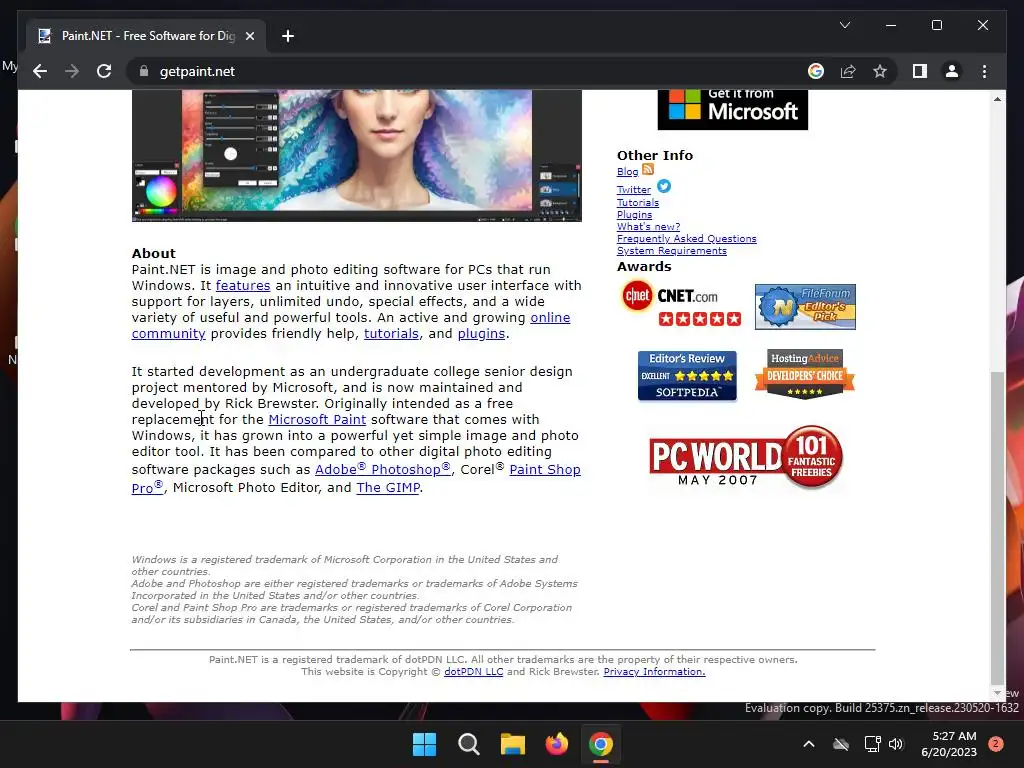1024x768 pixels.
Task: Follow the features link
Action: (242, 285)
